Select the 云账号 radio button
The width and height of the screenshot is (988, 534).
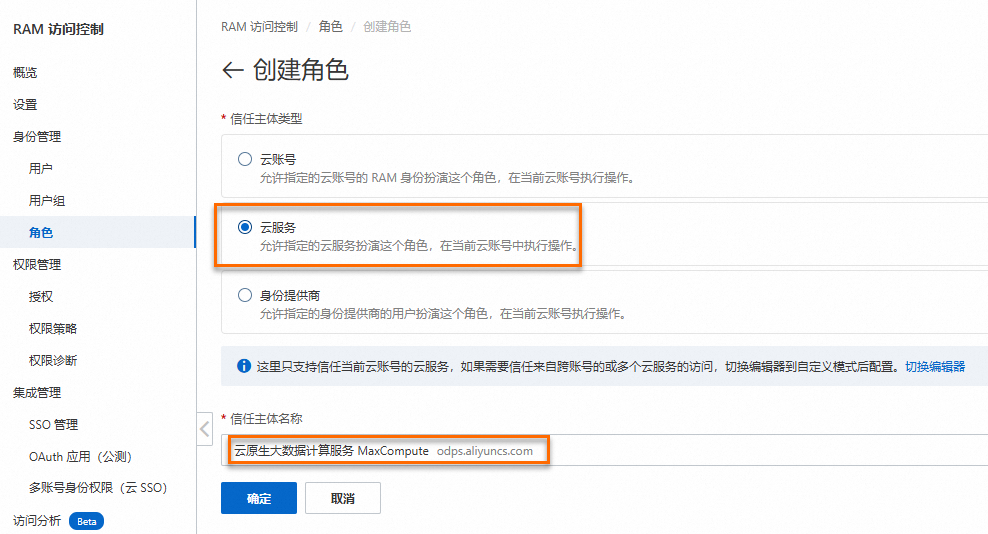[244, 159]
